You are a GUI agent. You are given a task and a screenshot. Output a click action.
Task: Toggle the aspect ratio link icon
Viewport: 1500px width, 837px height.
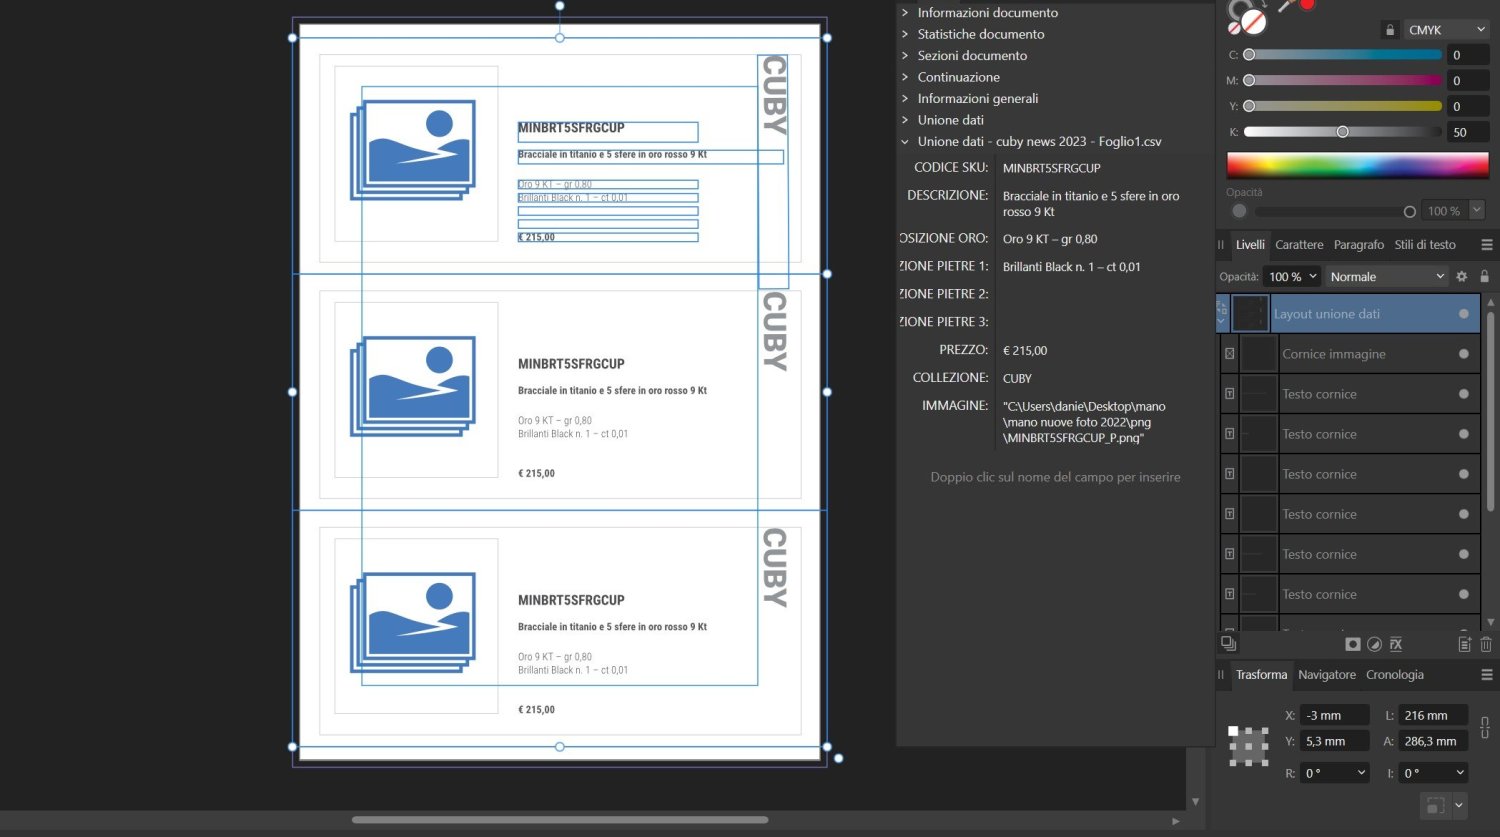1485,728
